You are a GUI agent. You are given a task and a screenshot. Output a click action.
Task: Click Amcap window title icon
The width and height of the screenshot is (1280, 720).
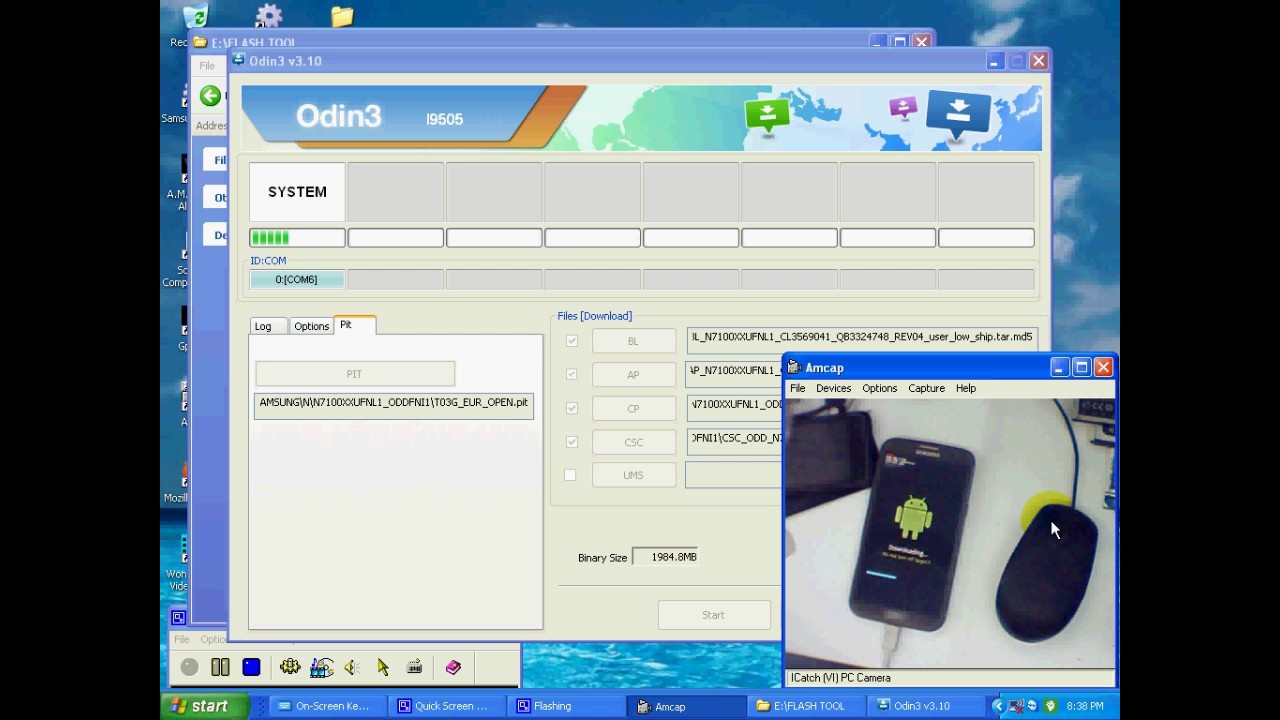point(794,367)
